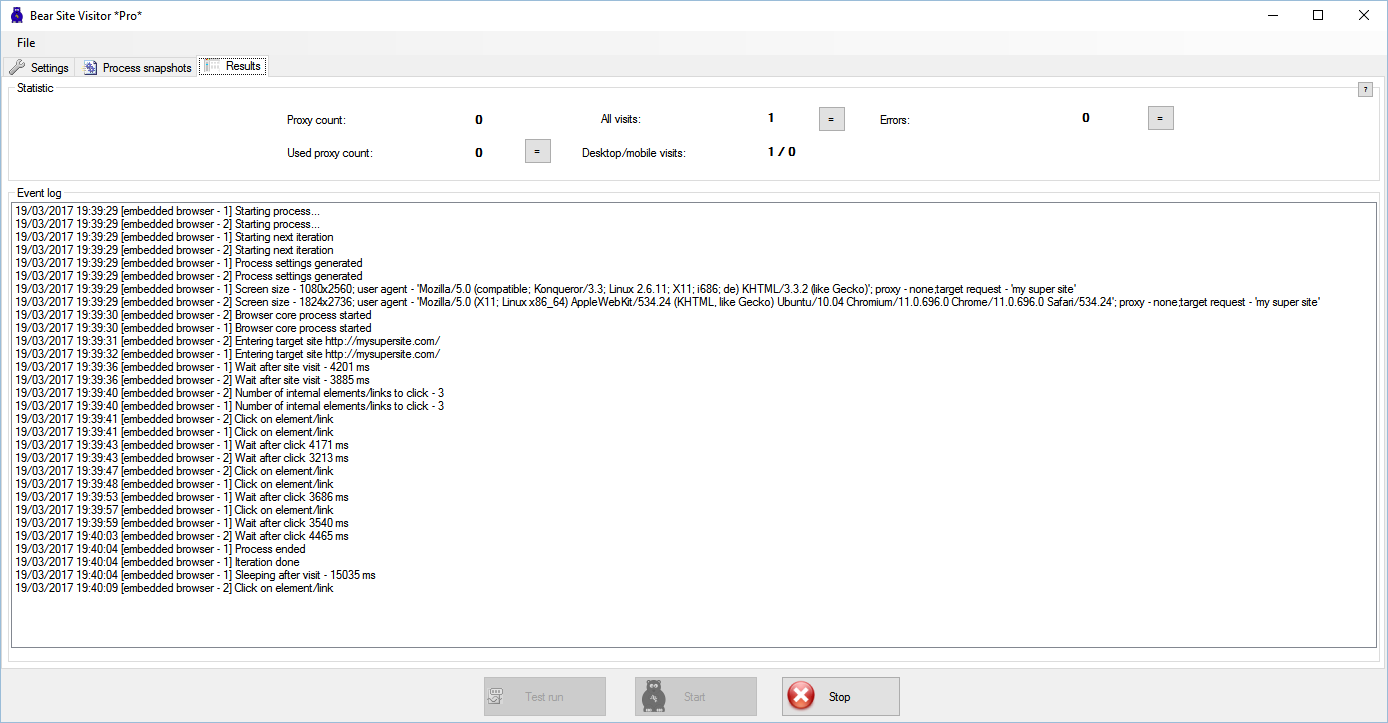Click the 'Used proxy count:' label
The height and width of the screenshot is (723, 1388).
[329, 153]
